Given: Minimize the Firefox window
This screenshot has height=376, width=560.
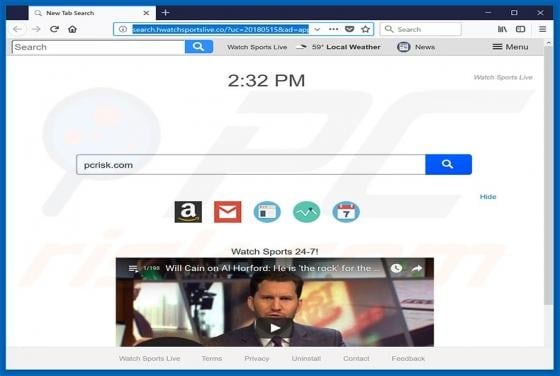Looking at the screenshot, I should pyautogui.click(x=488, y=13).
